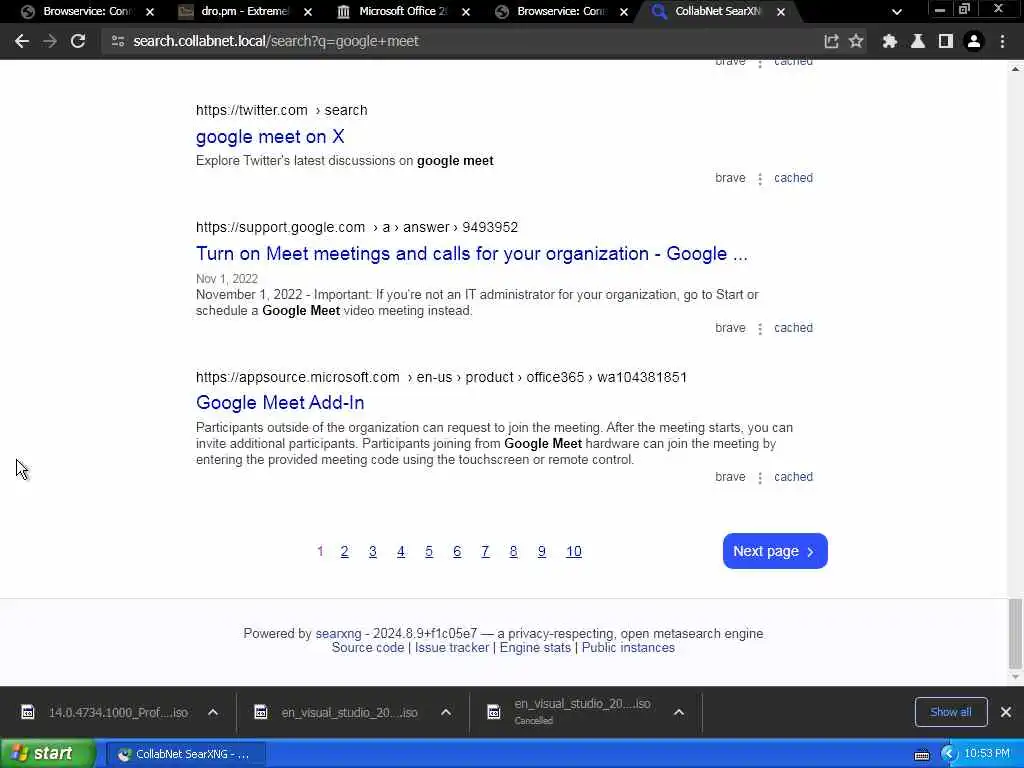Select CollabNet SearXNG taskbar button
This screenshot has width=1024, height=768.
[x=185, y=754]
